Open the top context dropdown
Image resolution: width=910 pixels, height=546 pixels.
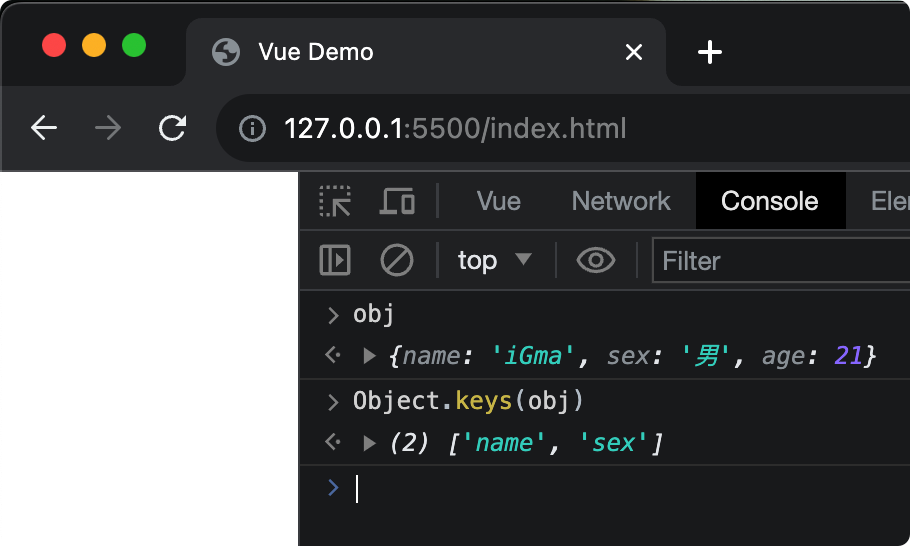coord(494,261)
